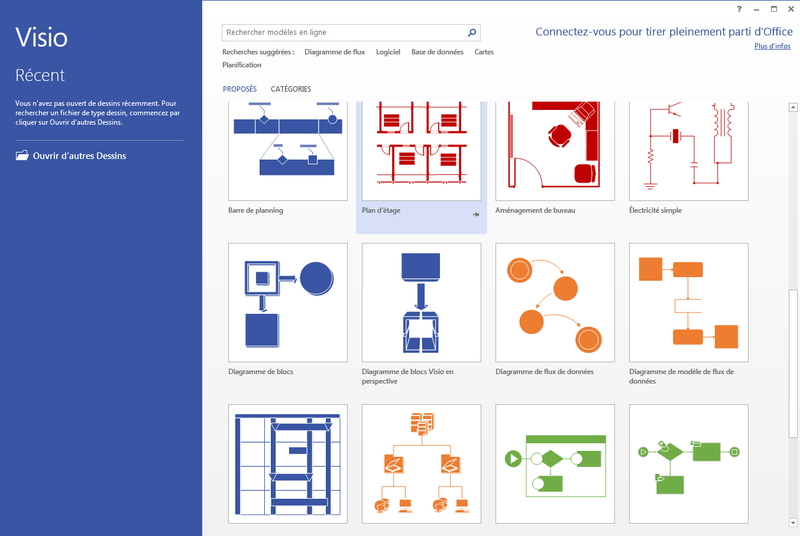Viewport: 800px width, 536px height.
Task: Select the orange network tree template thumbnail
Action: 421,464
